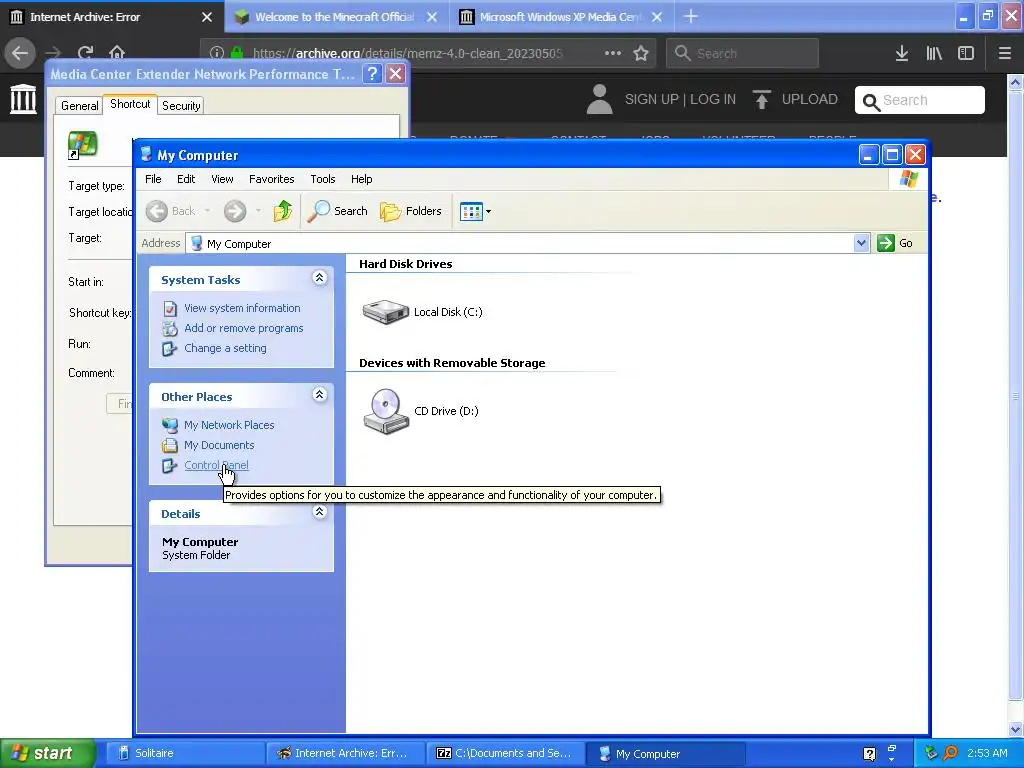
Task: Collapse the Details panel
Action: [x=319, y=512]
